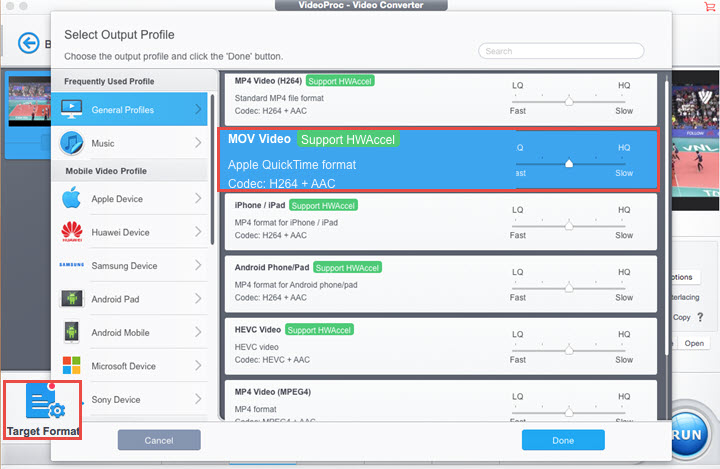720x469 pixels.
Task: Expand Sony Device chevron
Action: 198,399
